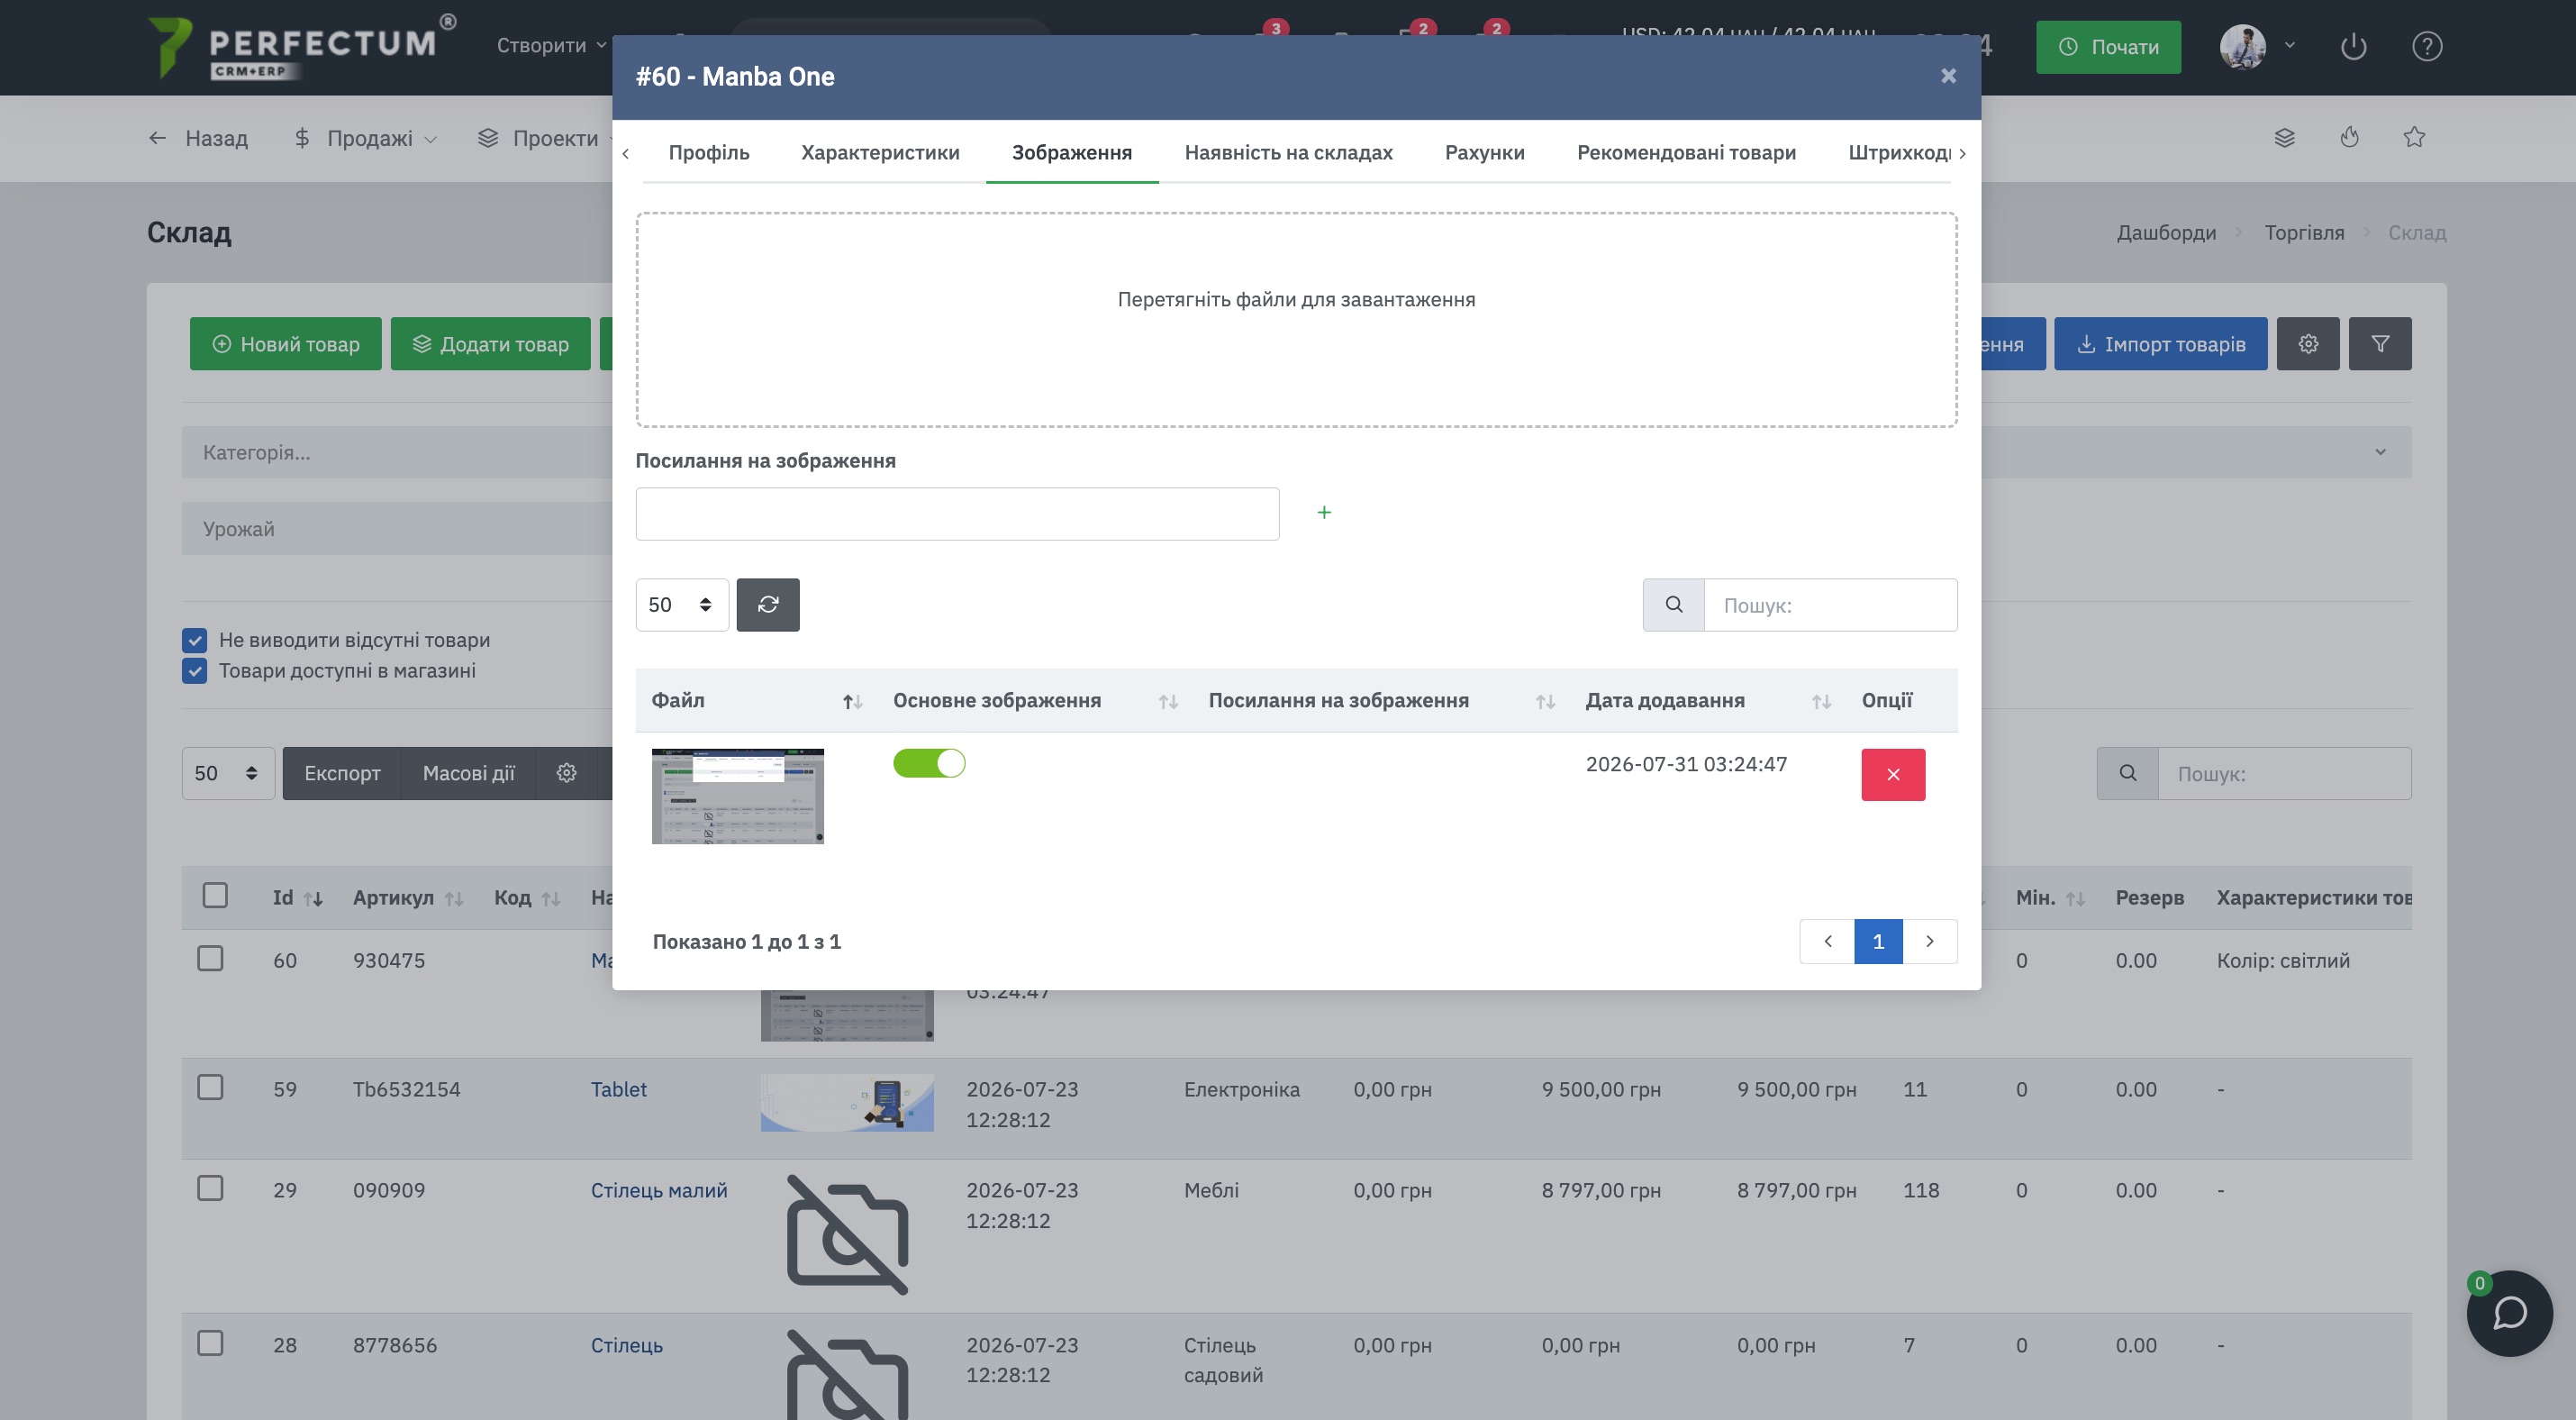Open the Профіль tab
Screen dimensions: 2576x1420
tap(708, 152)
